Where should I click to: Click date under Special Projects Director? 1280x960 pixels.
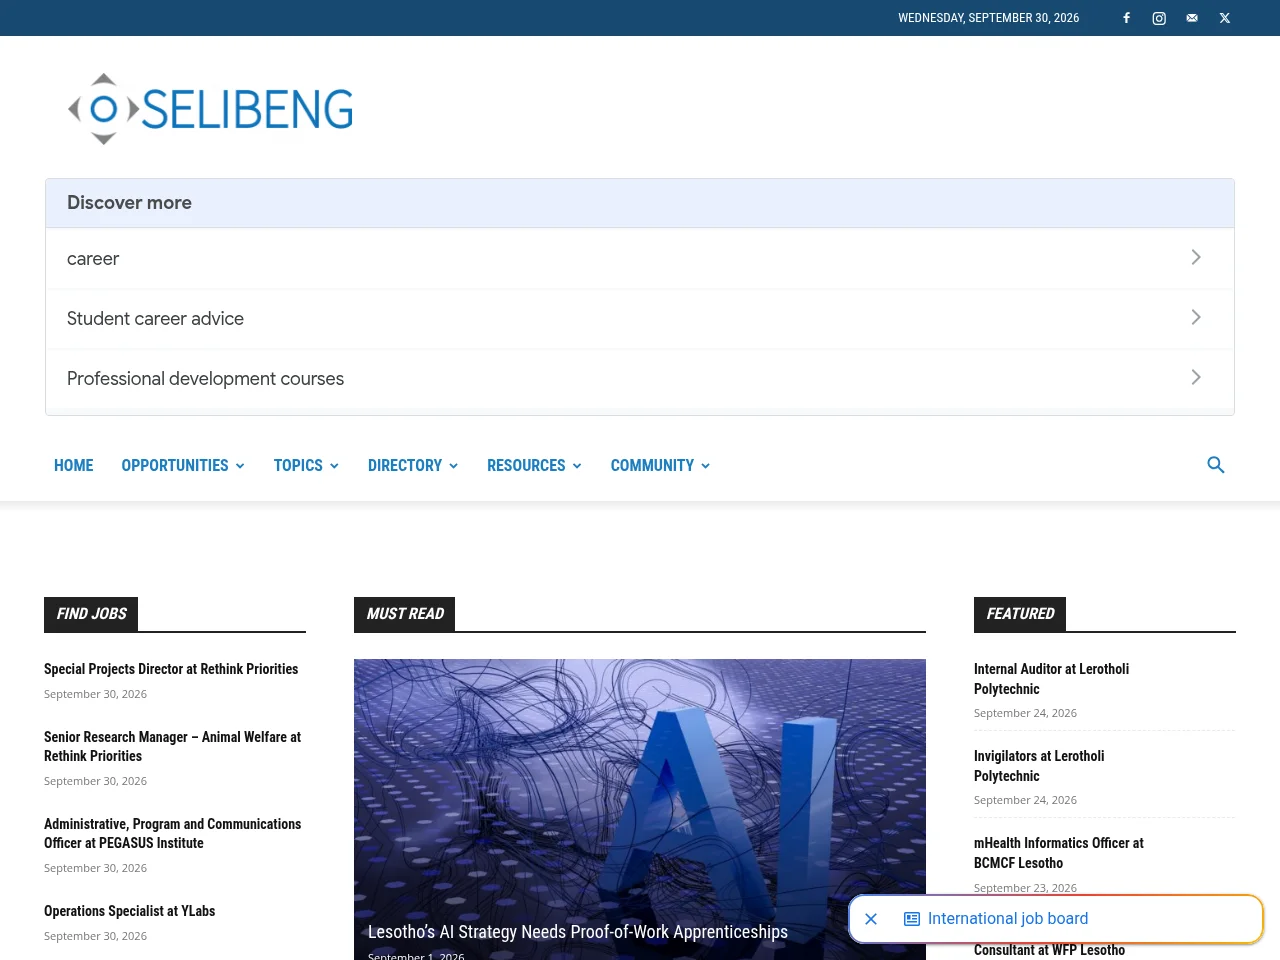pos(95,694)
